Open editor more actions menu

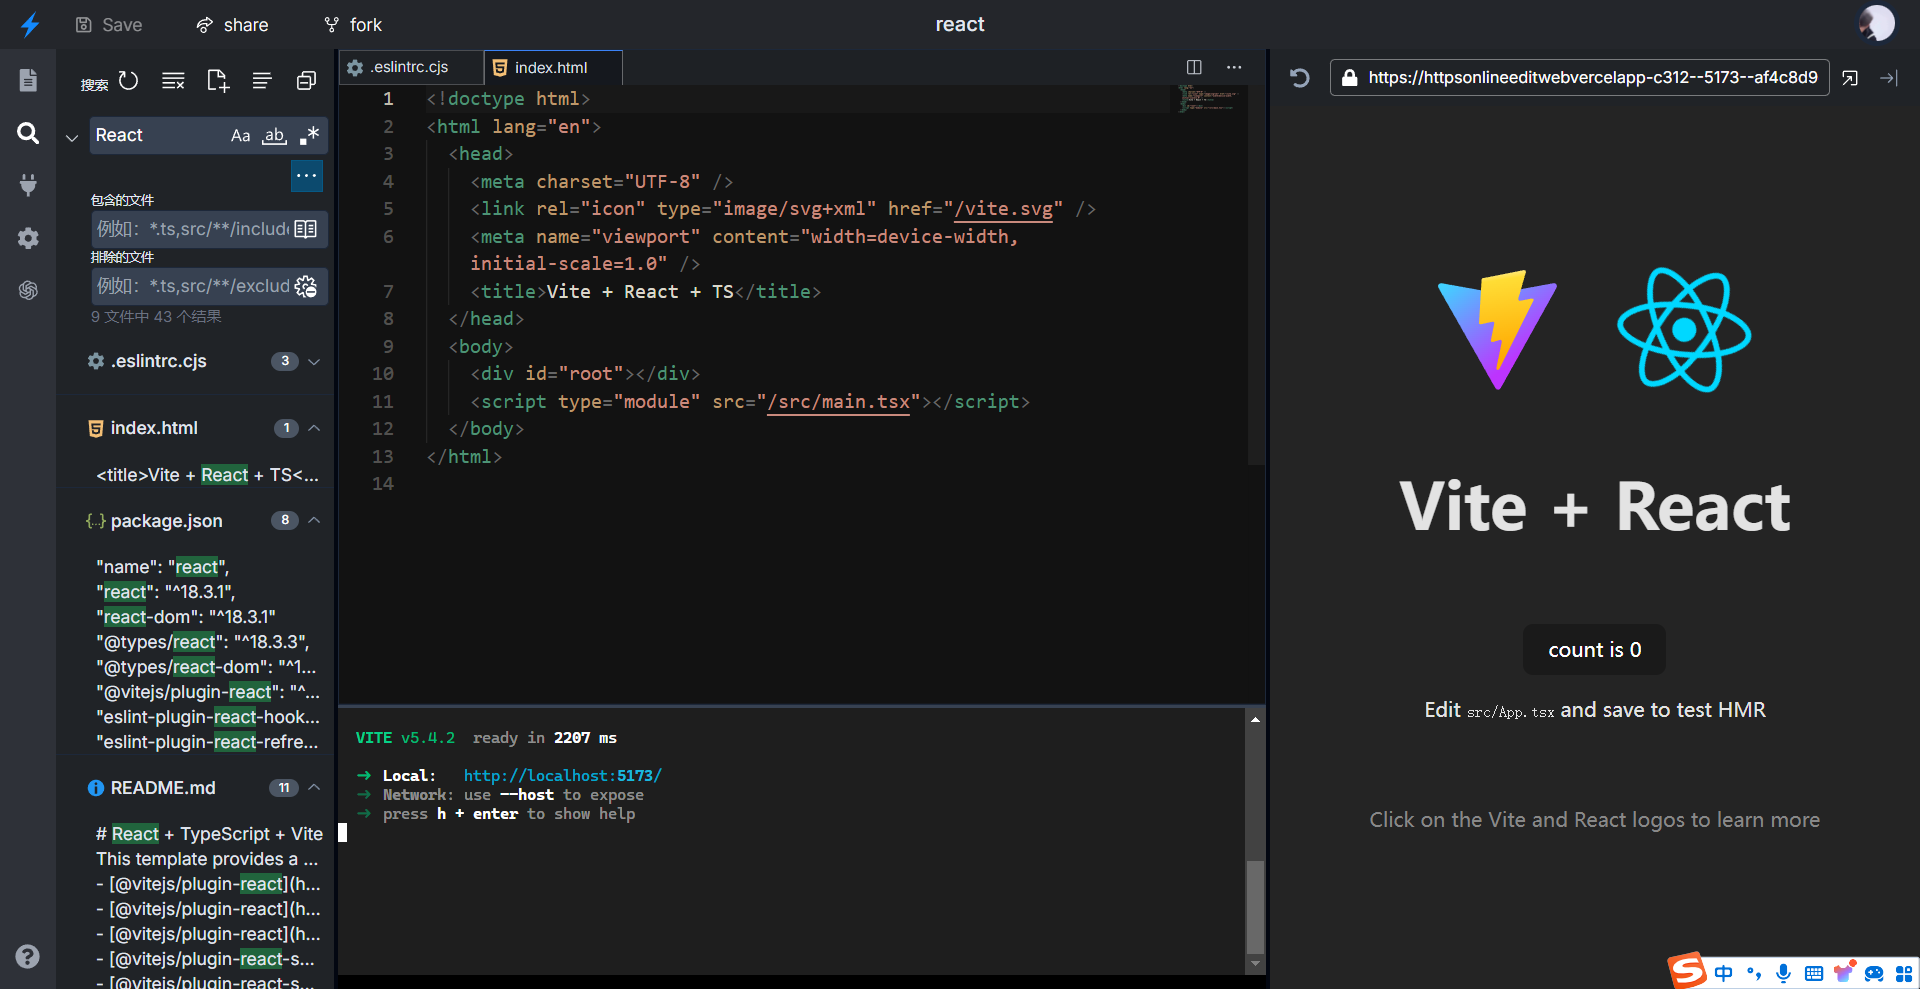pos(1234,67)
